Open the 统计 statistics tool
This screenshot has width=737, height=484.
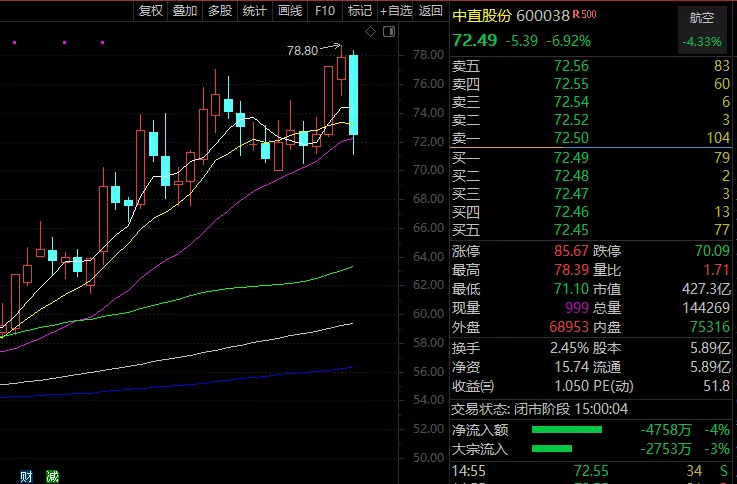255,11
